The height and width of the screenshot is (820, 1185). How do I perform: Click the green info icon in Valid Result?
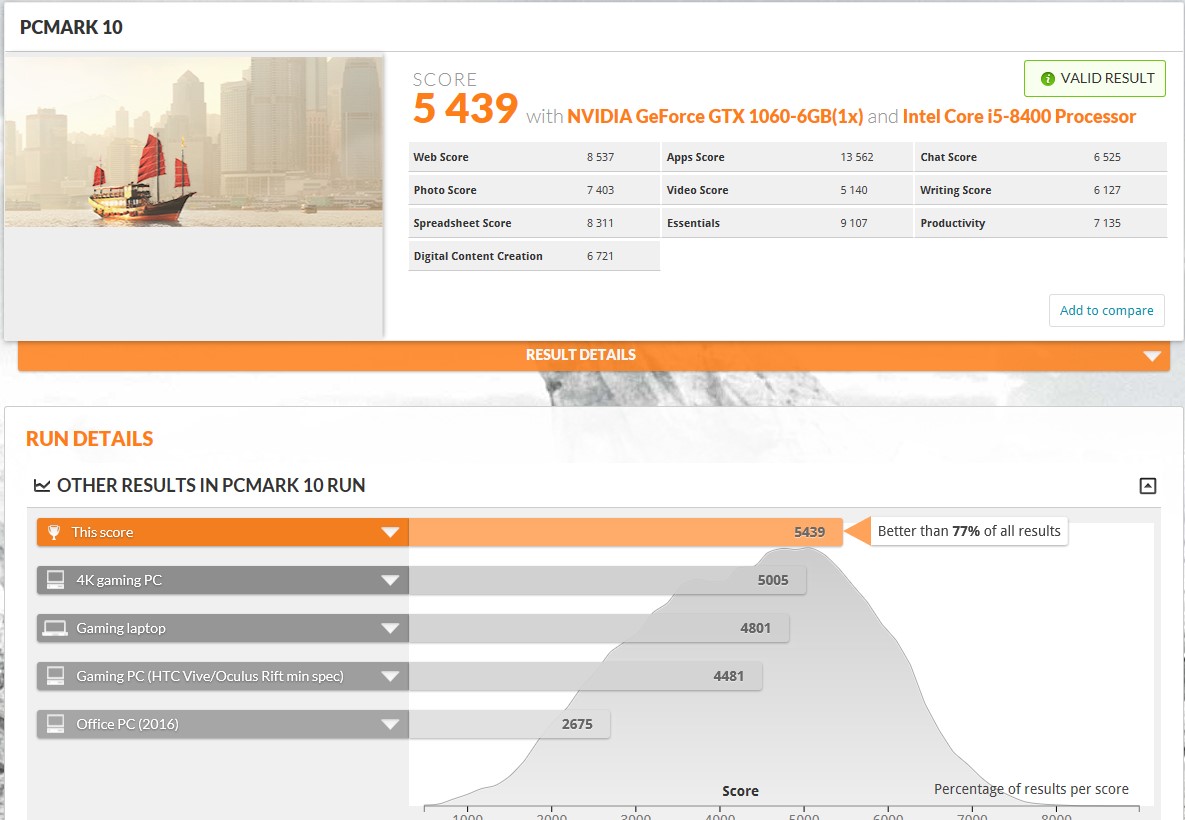(x=1047, y=79)
